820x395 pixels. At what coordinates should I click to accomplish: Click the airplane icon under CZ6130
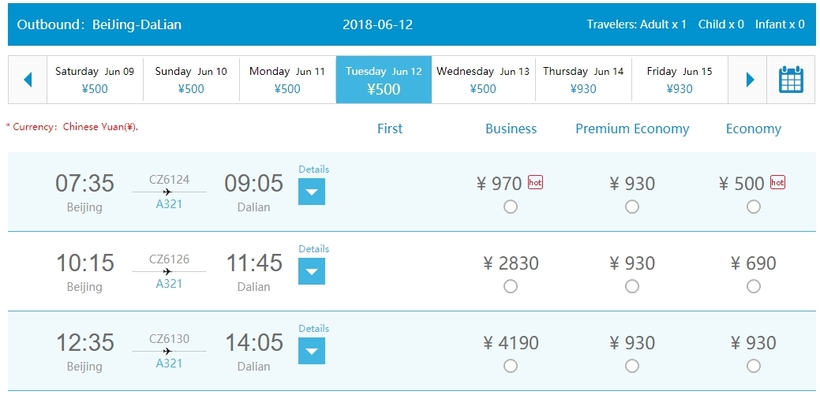click(167, 351)
